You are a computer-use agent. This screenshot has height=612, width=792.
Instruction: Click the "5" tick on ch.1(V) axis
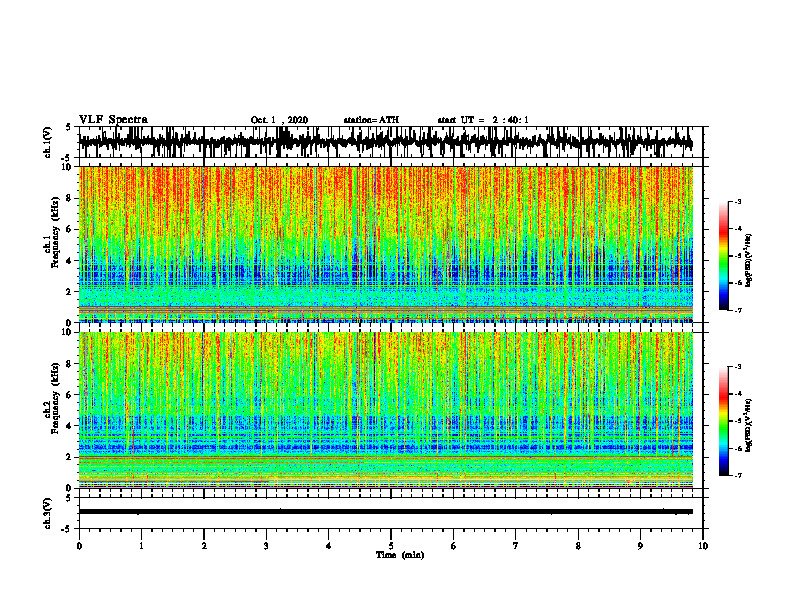click(68, 128)
